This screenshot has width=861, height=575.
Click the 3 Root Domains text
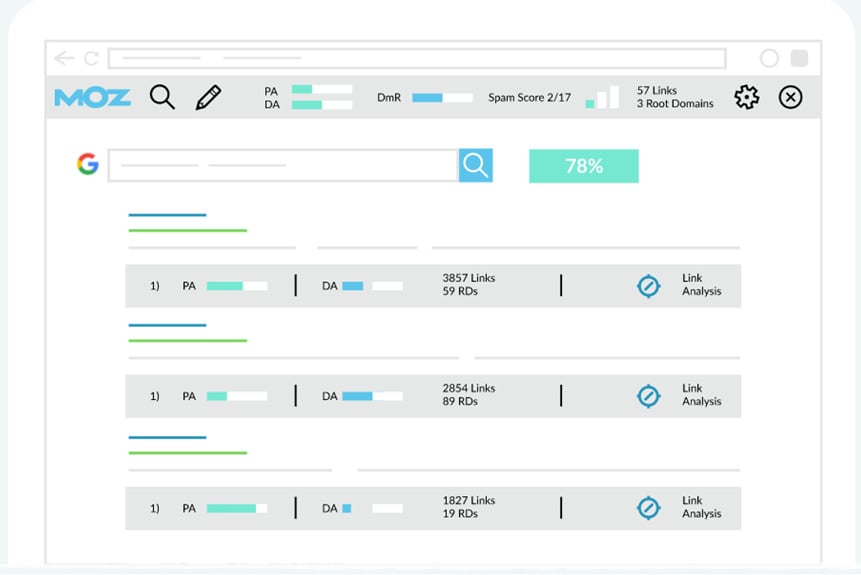(x=675, y=104)
